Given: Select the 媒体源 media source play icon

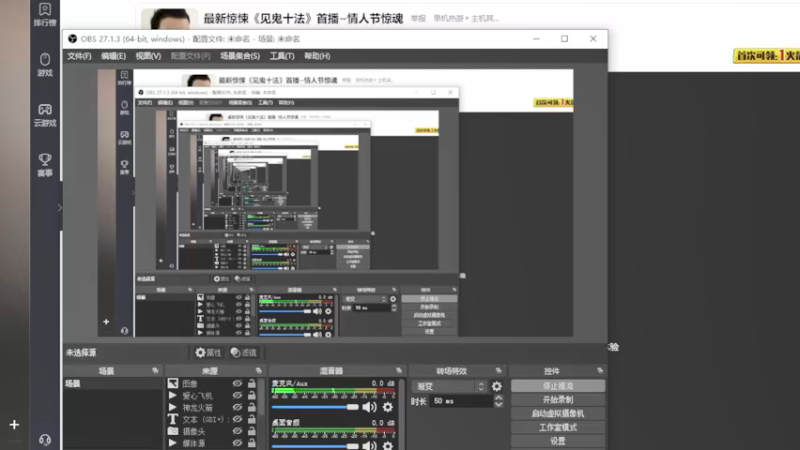Looking at the screenshot, I should click(x=173, y=443).
